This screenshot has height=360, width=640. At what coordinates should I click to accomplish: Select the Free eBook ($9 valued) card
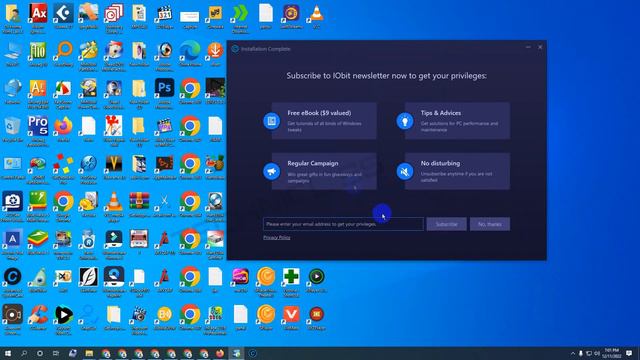324,121
